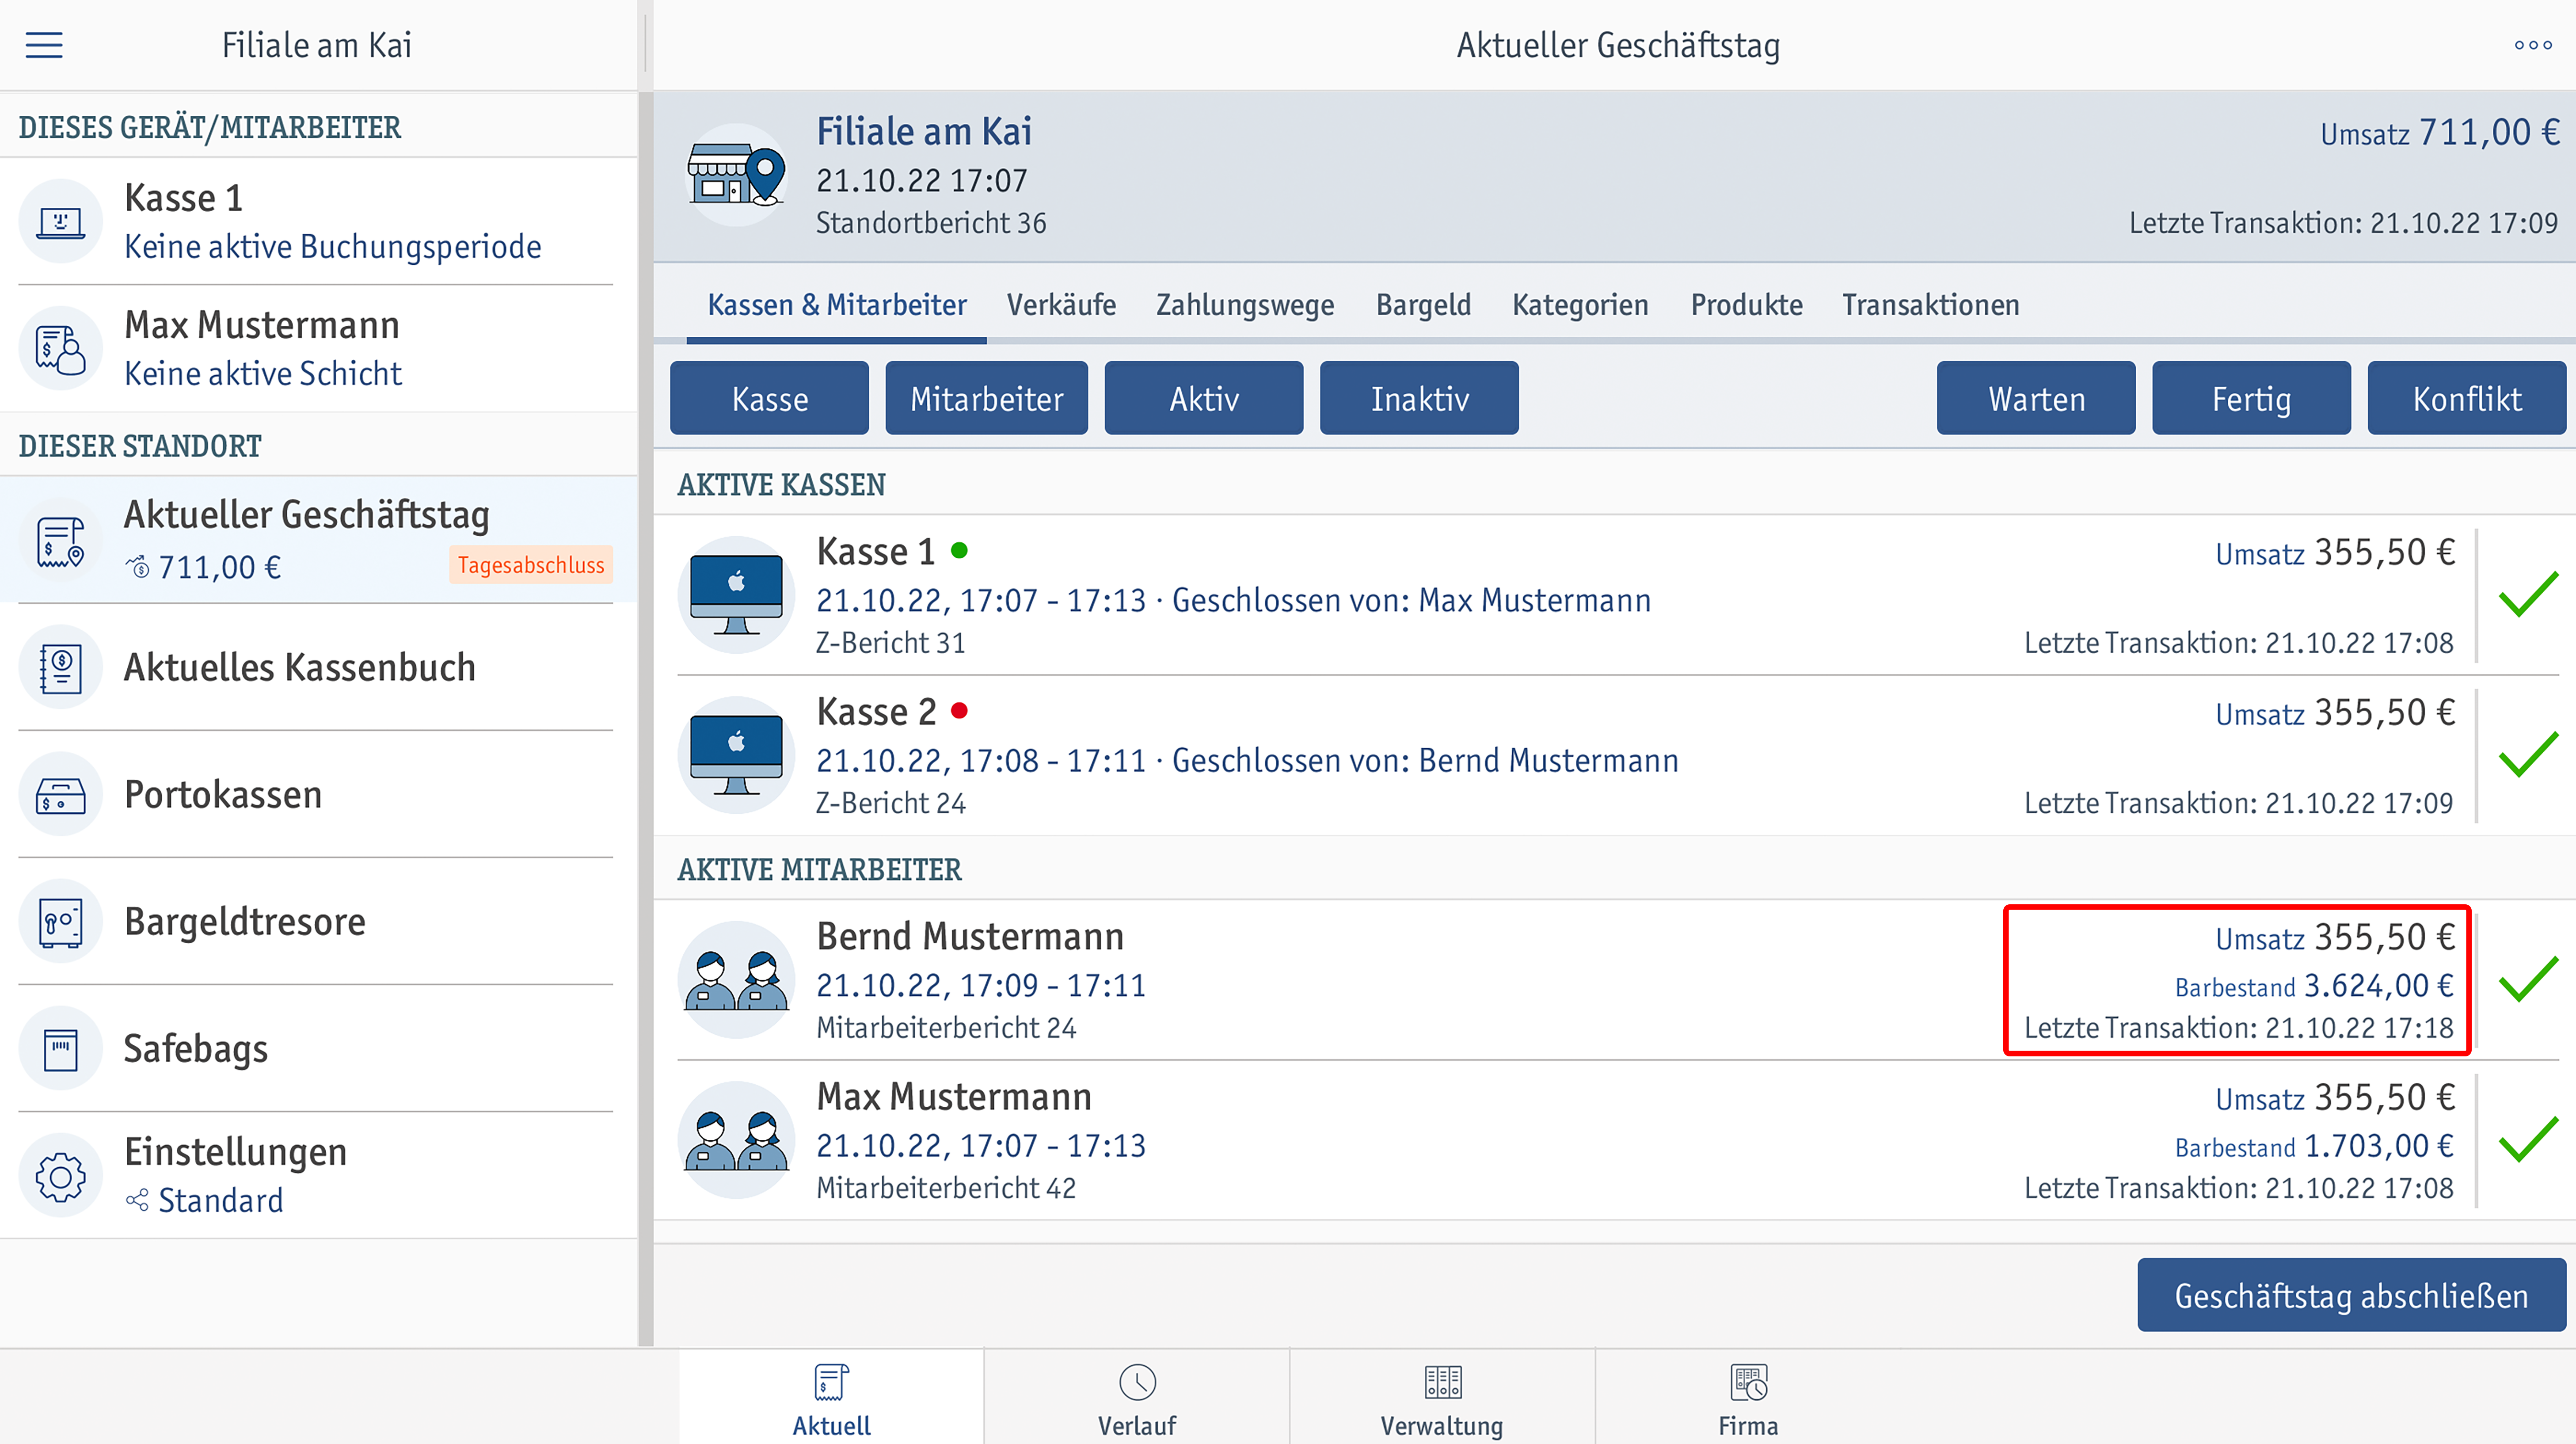Viewport: 2576px width, 1444px height.
Task: Switch to the Firma bottom tab
Action: click(1748, 1398)
